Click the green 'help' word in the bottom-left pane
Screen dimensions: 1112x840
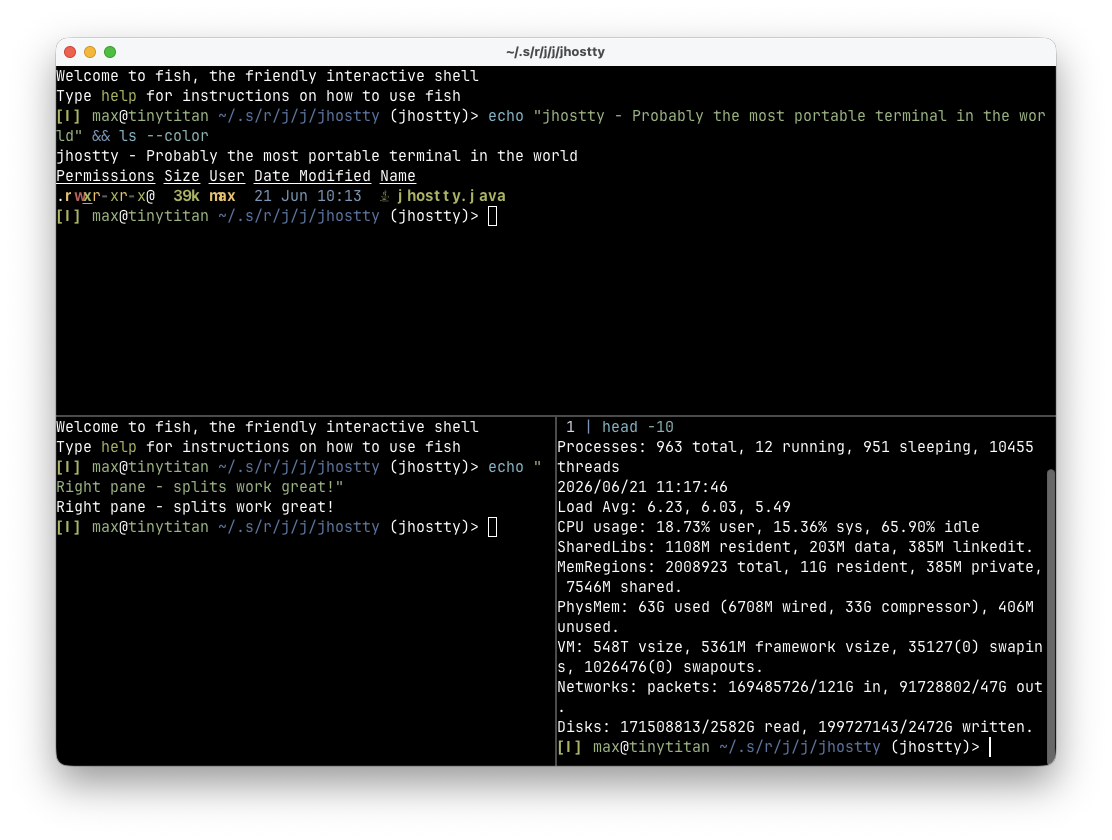[118, 447]
